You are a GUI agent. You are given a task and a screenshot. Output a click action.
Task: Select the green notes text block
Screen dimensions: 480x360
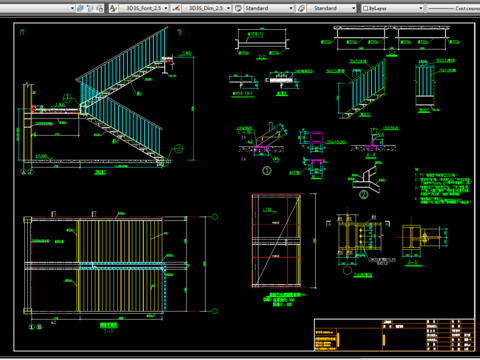443,186
